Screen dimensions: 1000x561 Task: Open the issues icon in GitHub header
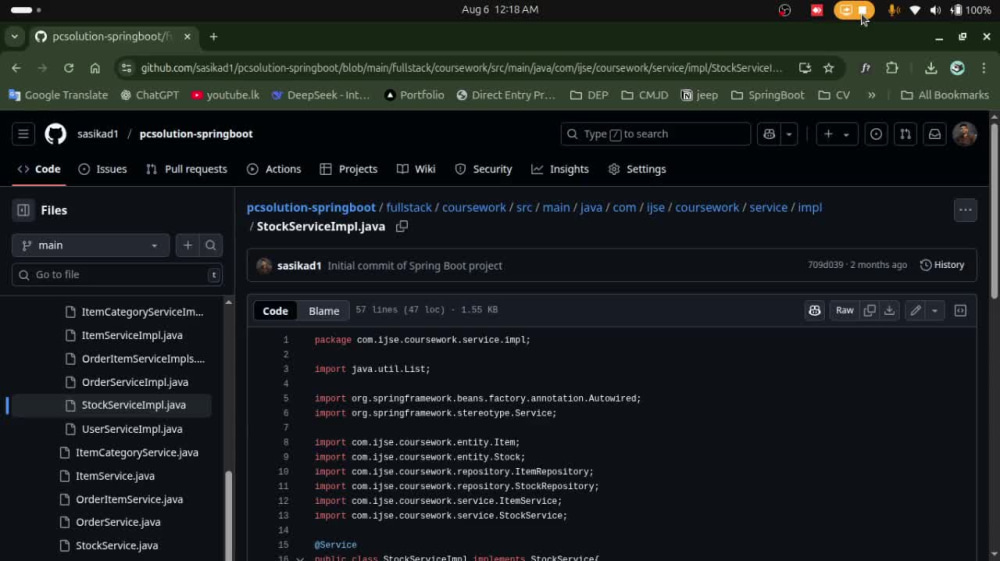[x=876, y=134]
